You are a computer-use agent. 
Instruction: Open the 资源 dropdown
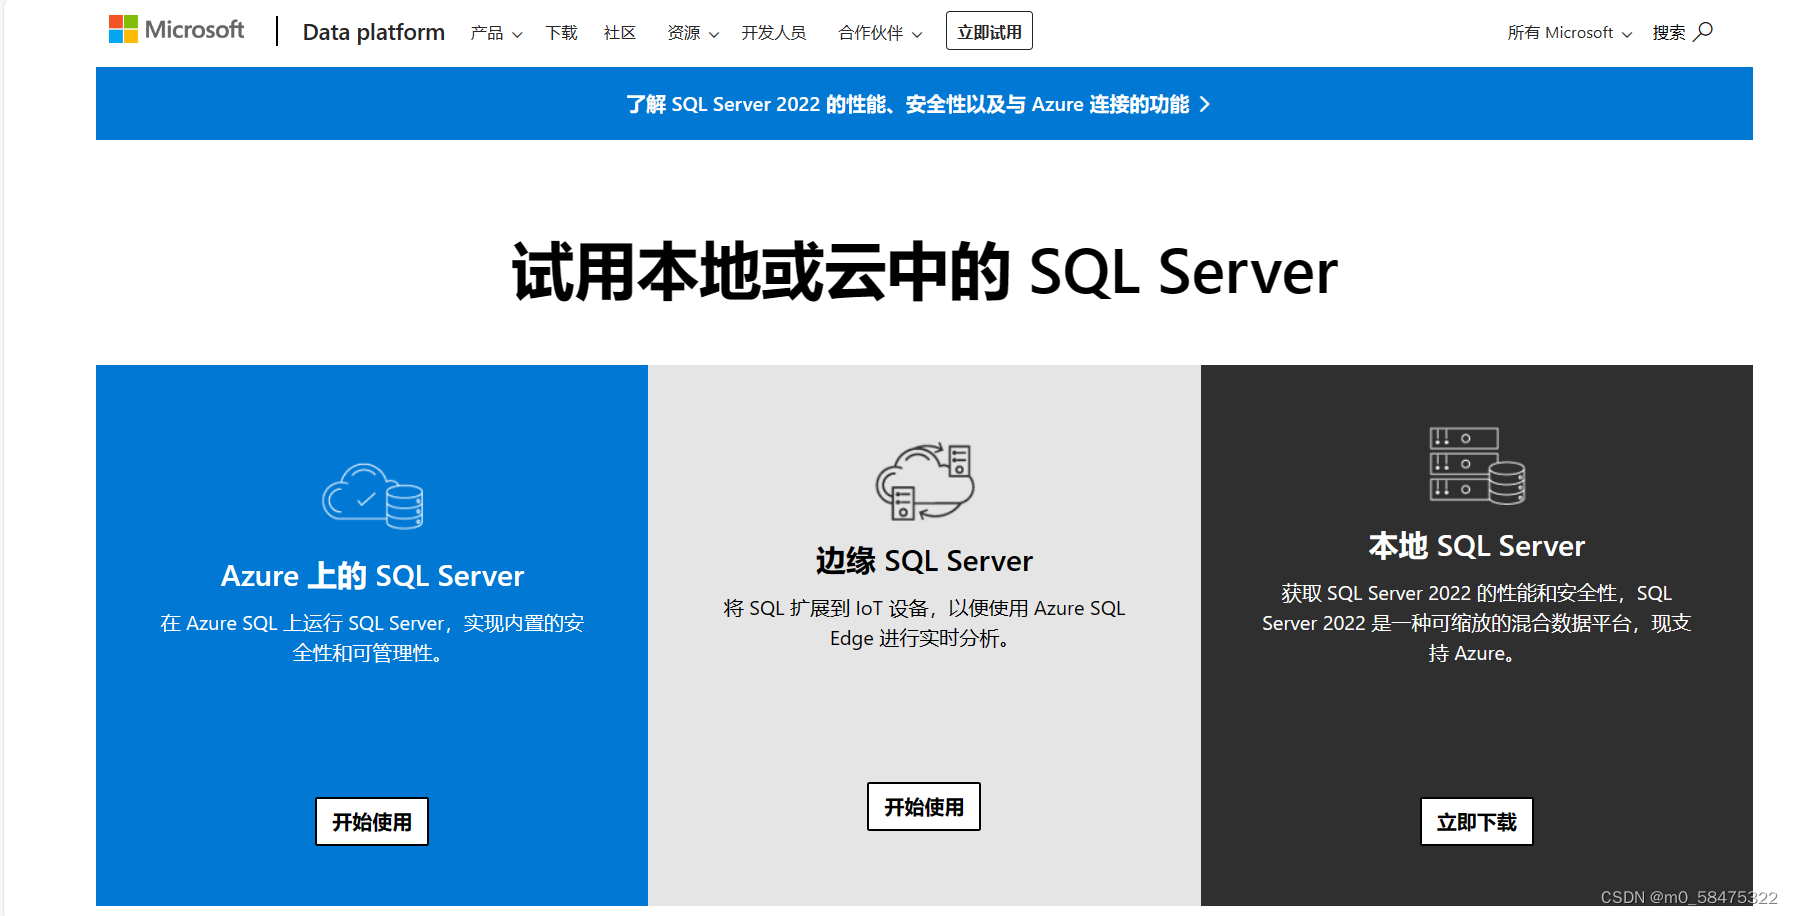coord(690,33)
